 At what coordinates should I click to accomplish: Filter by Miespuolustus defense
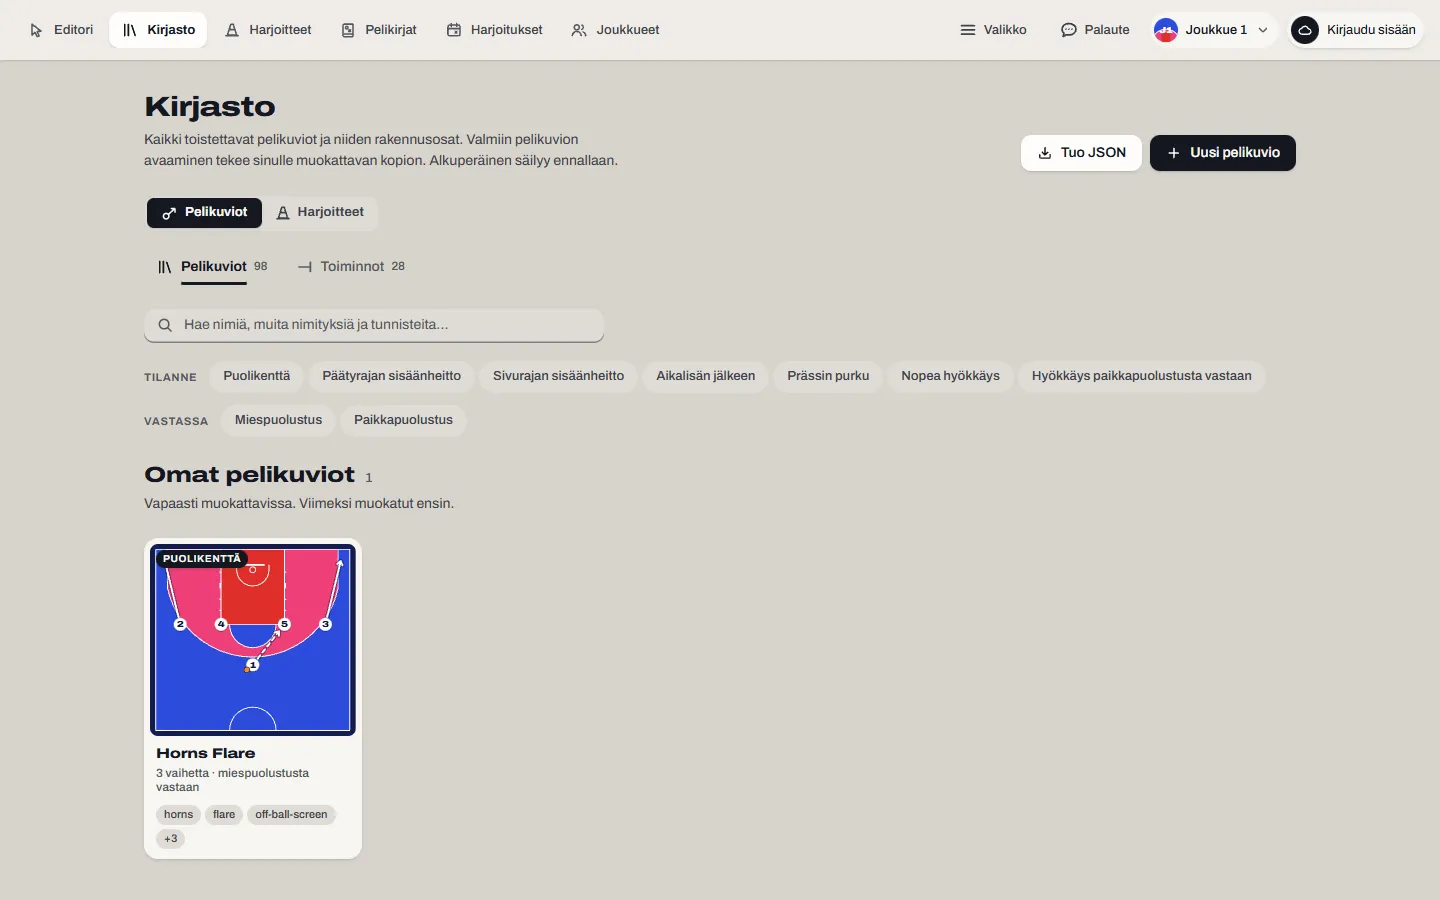click(278, 420)
